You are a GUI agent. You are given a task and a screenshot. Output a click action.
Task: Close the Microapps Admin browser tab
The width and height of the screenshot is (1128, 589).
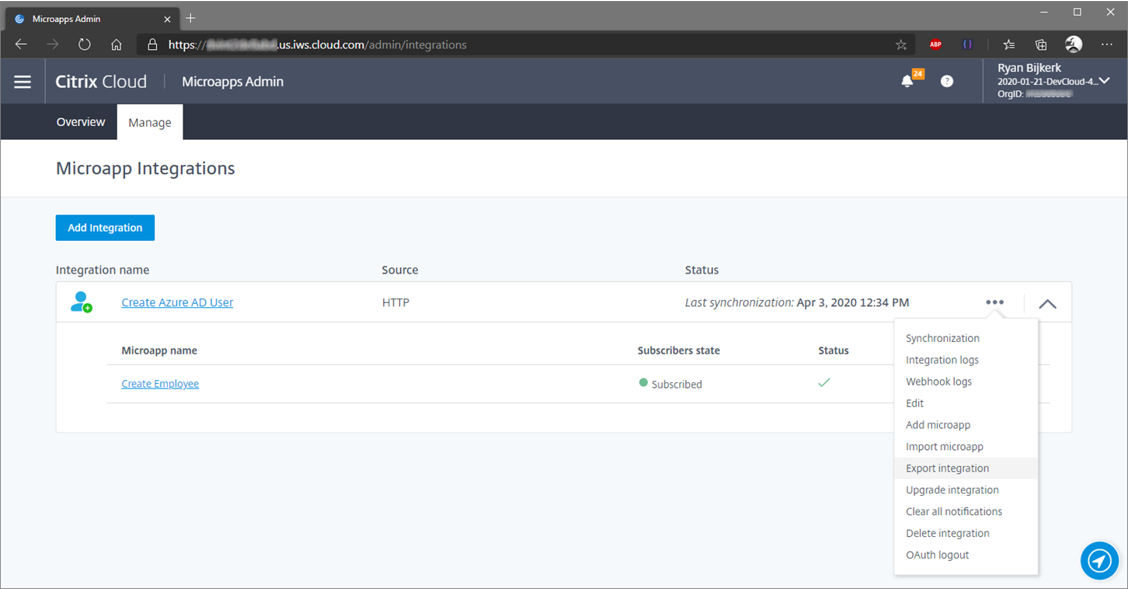pos(167,19)
